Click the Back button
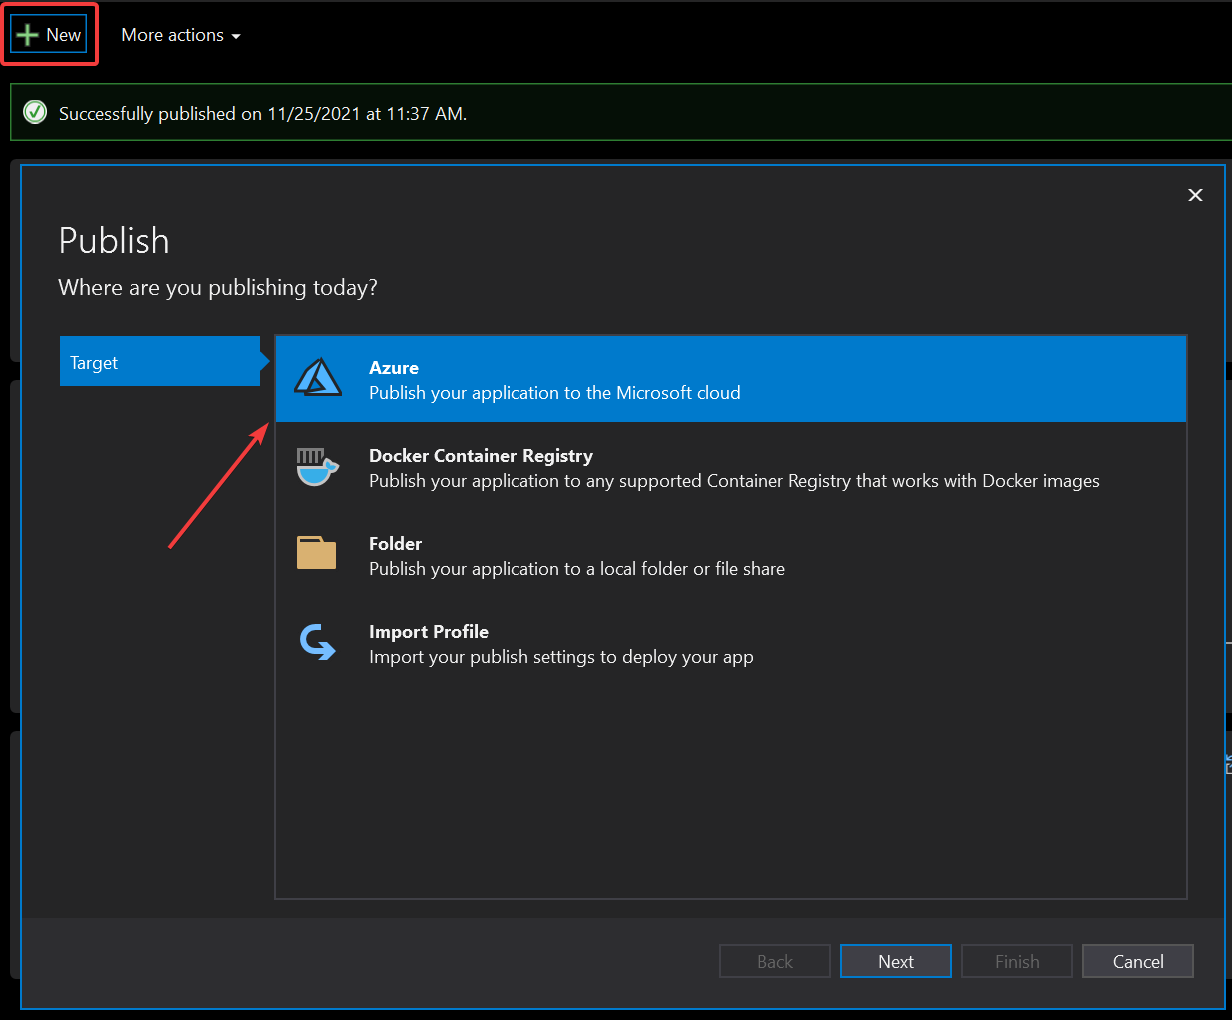This screenshot has width=1232, height=1020. point(774,961)
